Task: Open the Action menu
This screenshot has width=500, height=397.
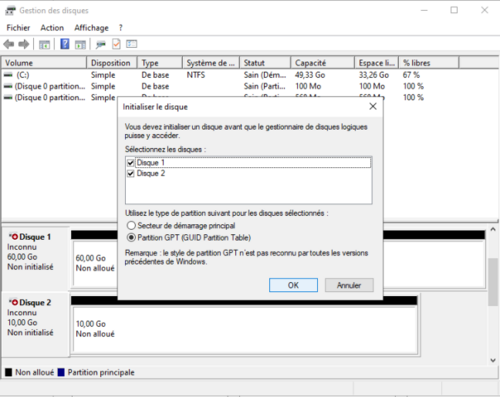Action: pos(52,28)
